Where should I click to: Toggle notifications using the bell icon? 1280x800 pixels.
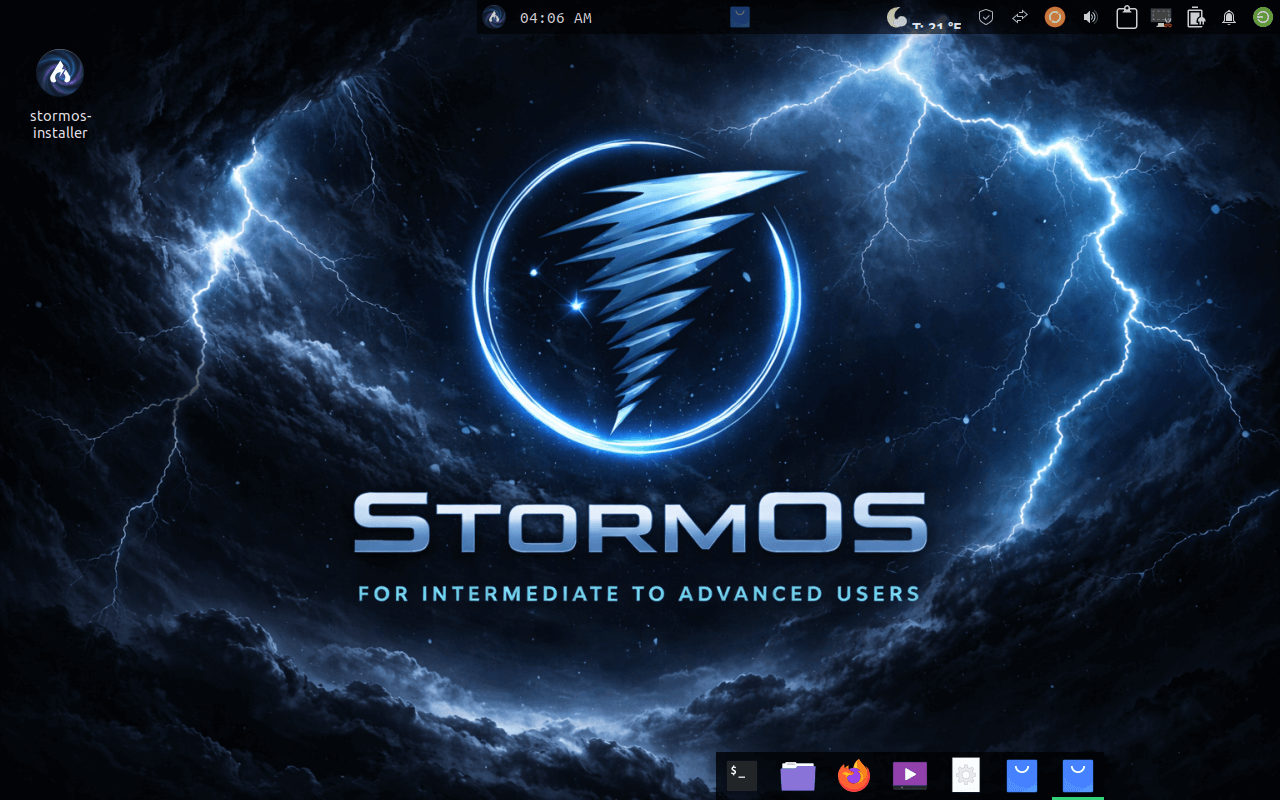[1228, 17]
